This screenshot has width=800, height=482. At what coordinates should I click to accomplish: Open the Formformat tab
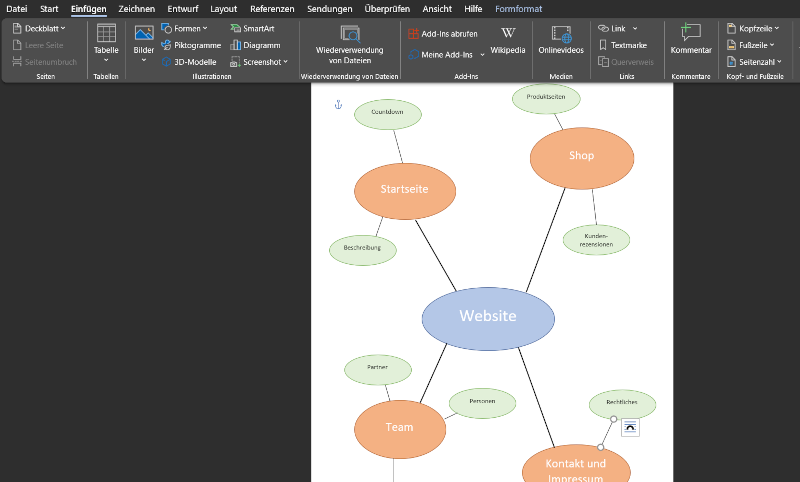(519, 9)
